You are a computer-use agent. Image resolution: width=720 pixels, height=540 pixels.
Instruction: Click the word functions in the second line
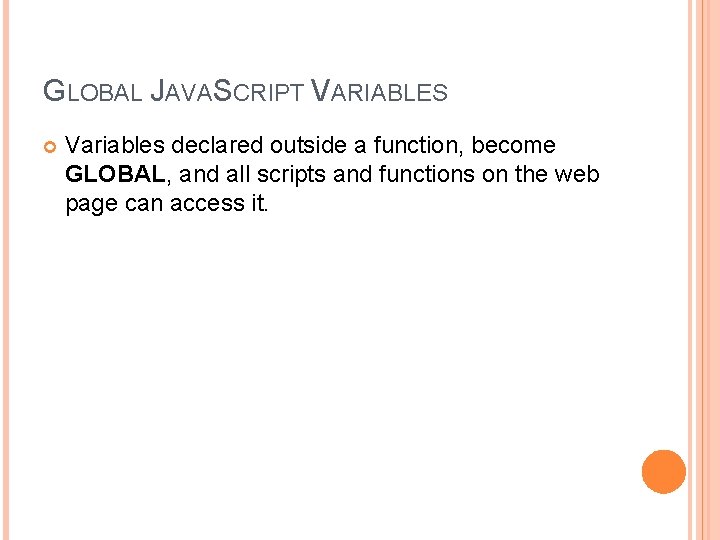click(x=427, y=174)
